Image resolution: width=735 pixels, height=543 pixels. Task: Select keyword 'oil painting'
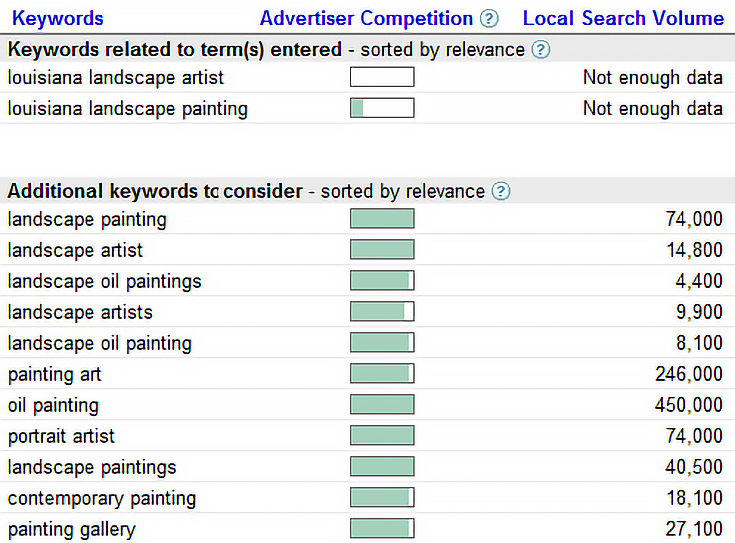coord(53,405)
